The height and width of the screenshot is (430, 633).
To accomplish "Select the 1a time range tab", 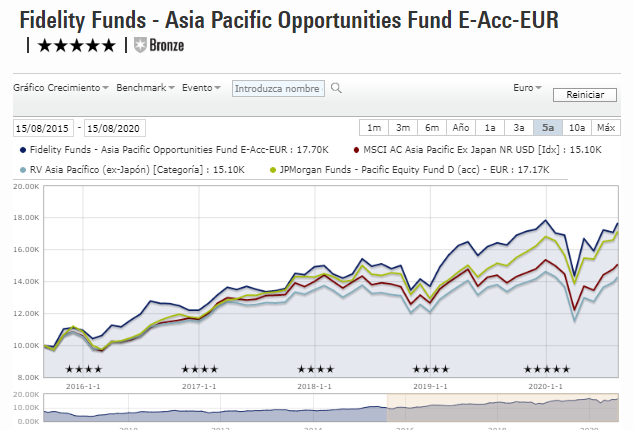I will [x=490, y=128].
